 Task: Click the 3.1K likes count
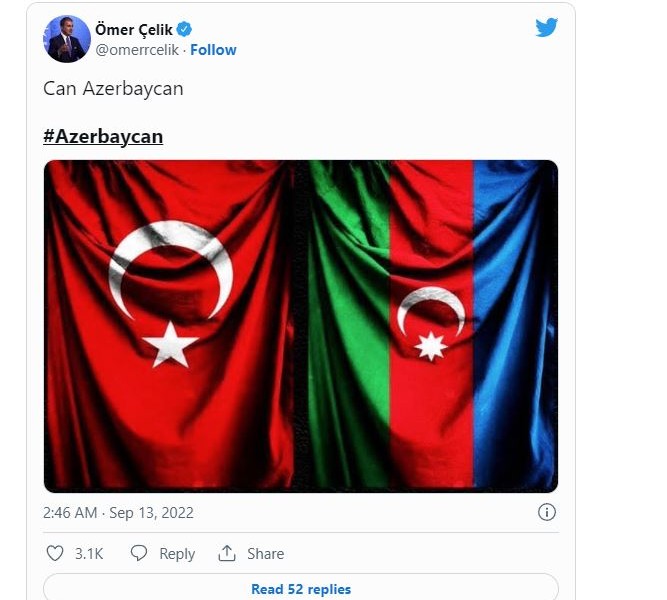coord(89,554)
